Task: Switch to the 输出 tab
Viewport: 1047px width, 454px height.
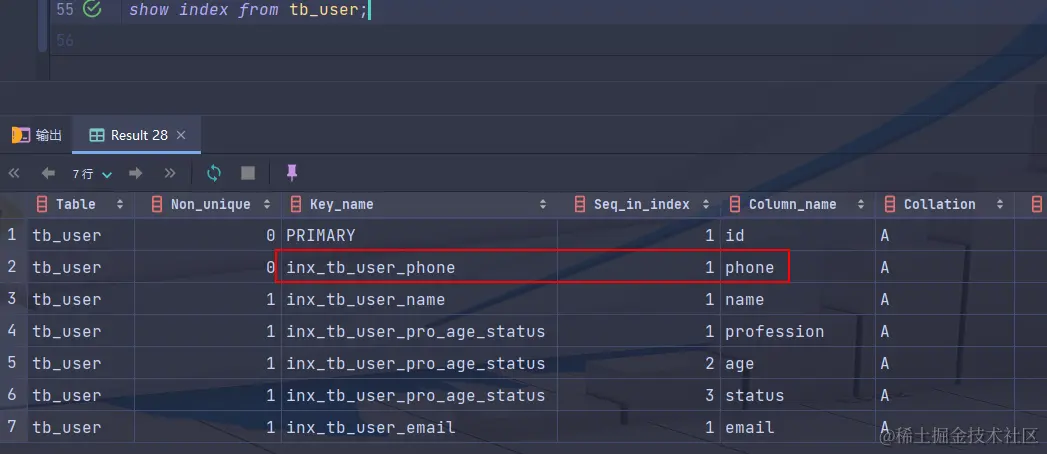Action: (37, 135)
